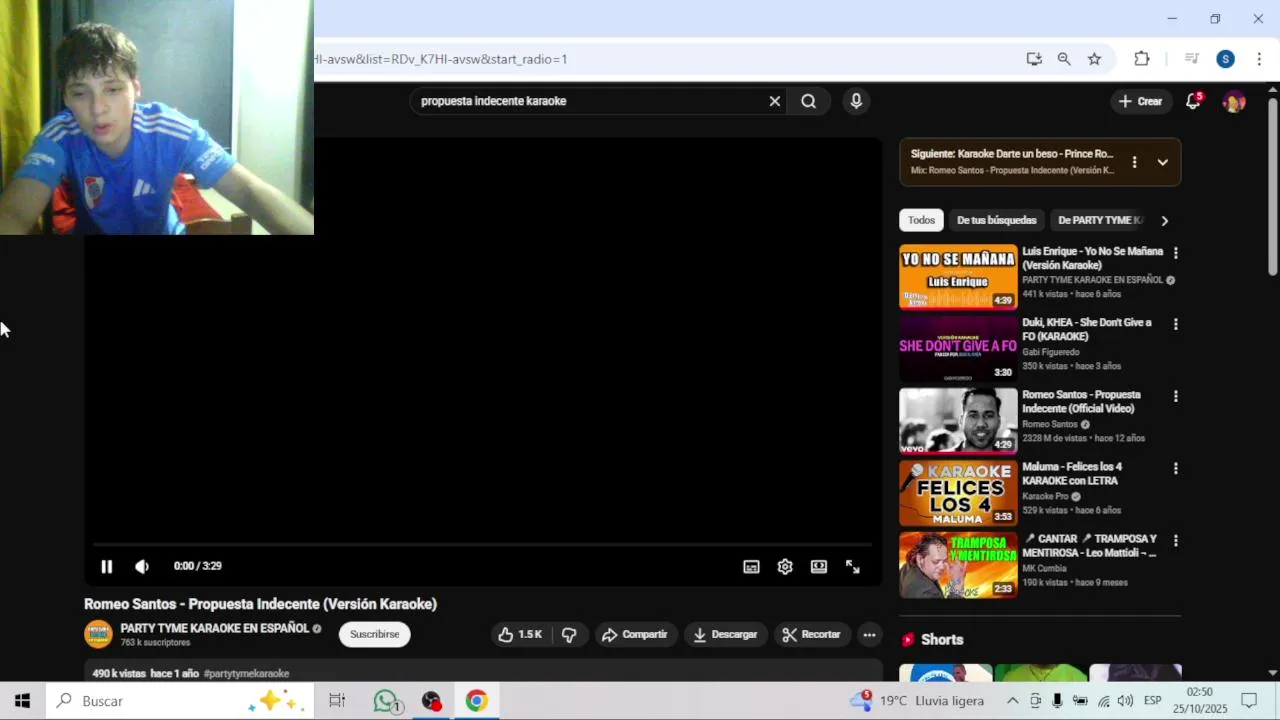Open Romeo Santos Official Video thumbnail
Viewport: 1280px width, 720px height.
point(958,421)
